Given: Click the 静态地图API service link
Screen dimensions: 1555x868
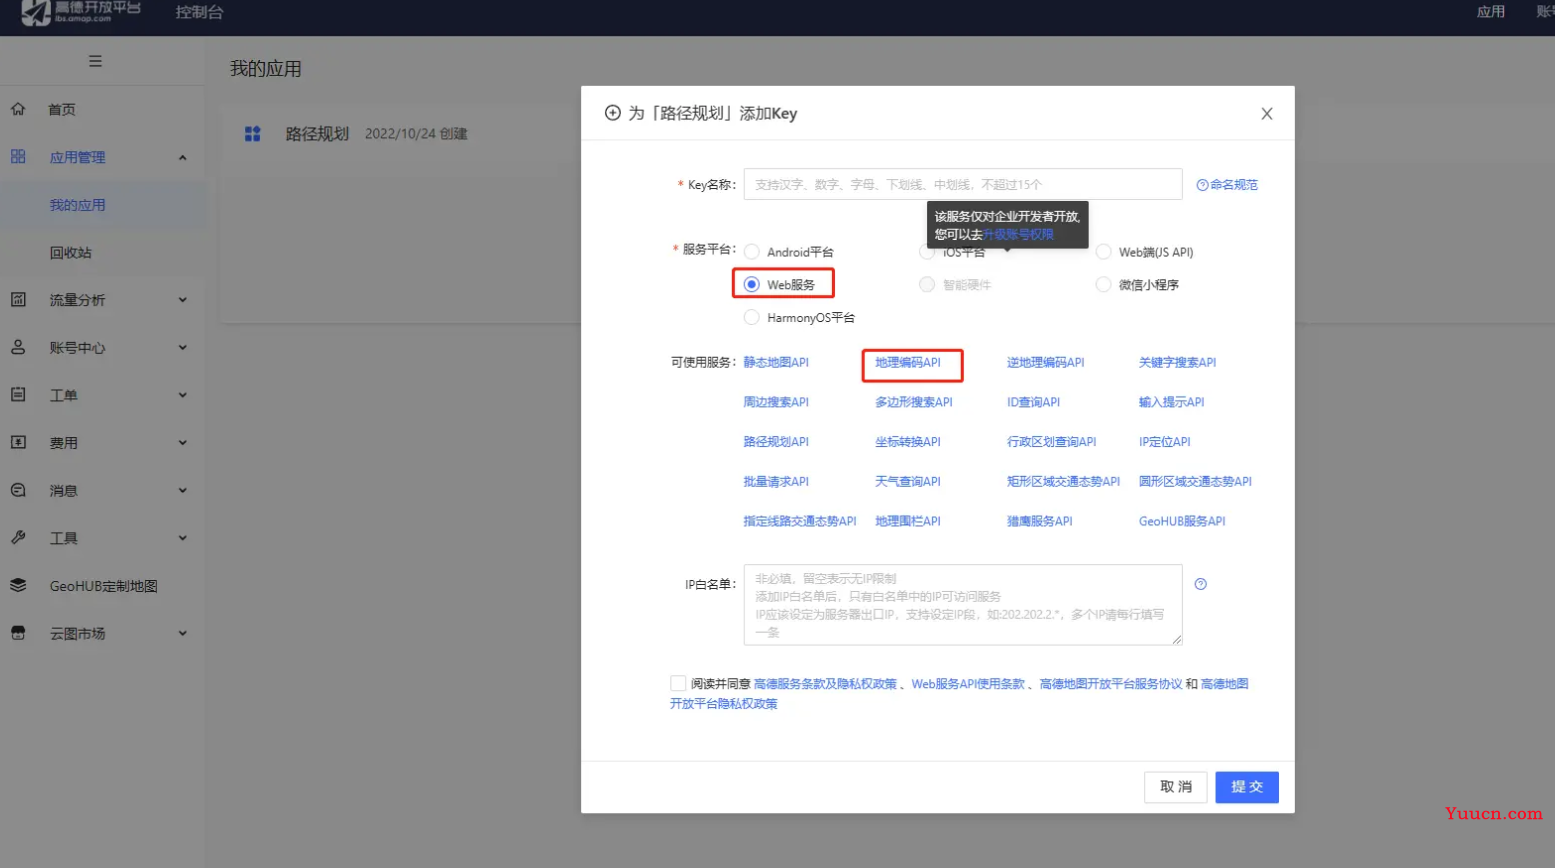Looking at the screenshot, I should point(776,363).
